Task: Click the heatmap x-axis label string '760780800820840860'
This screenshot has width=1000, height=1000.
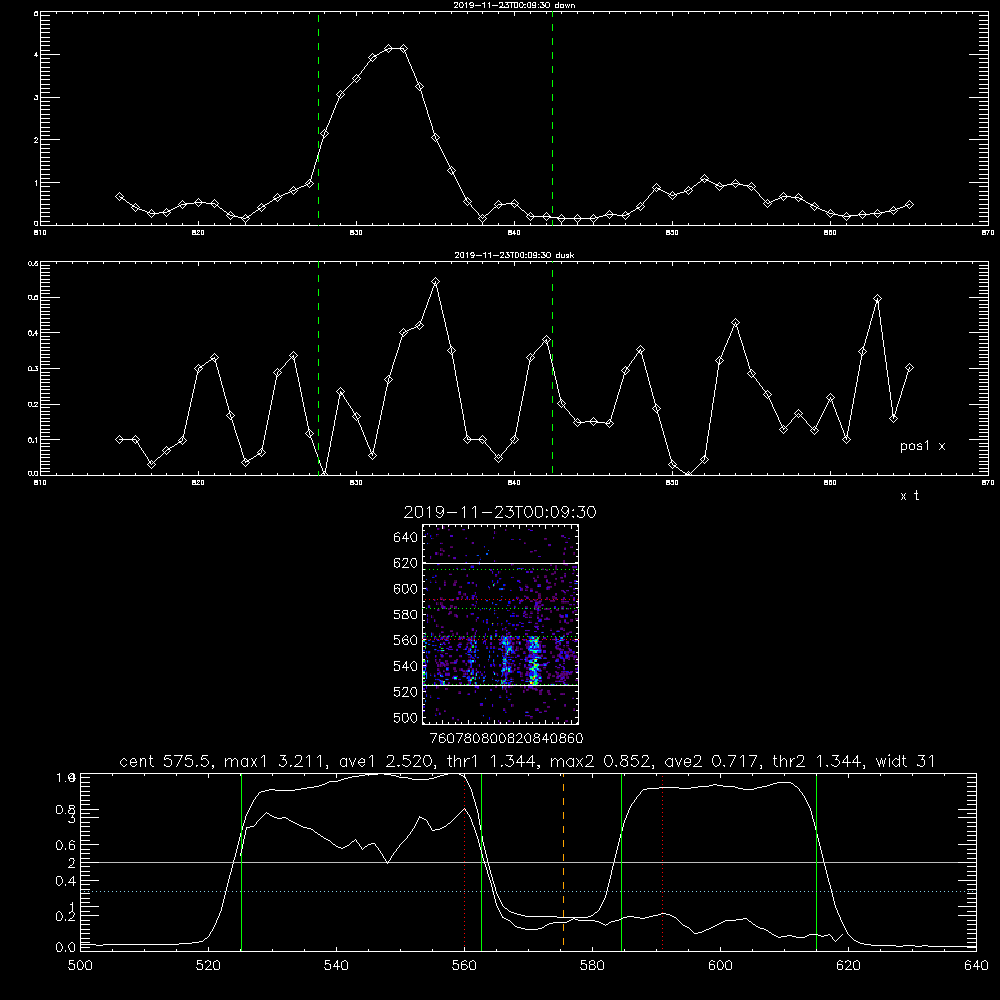Action: (x=506, y=739)
